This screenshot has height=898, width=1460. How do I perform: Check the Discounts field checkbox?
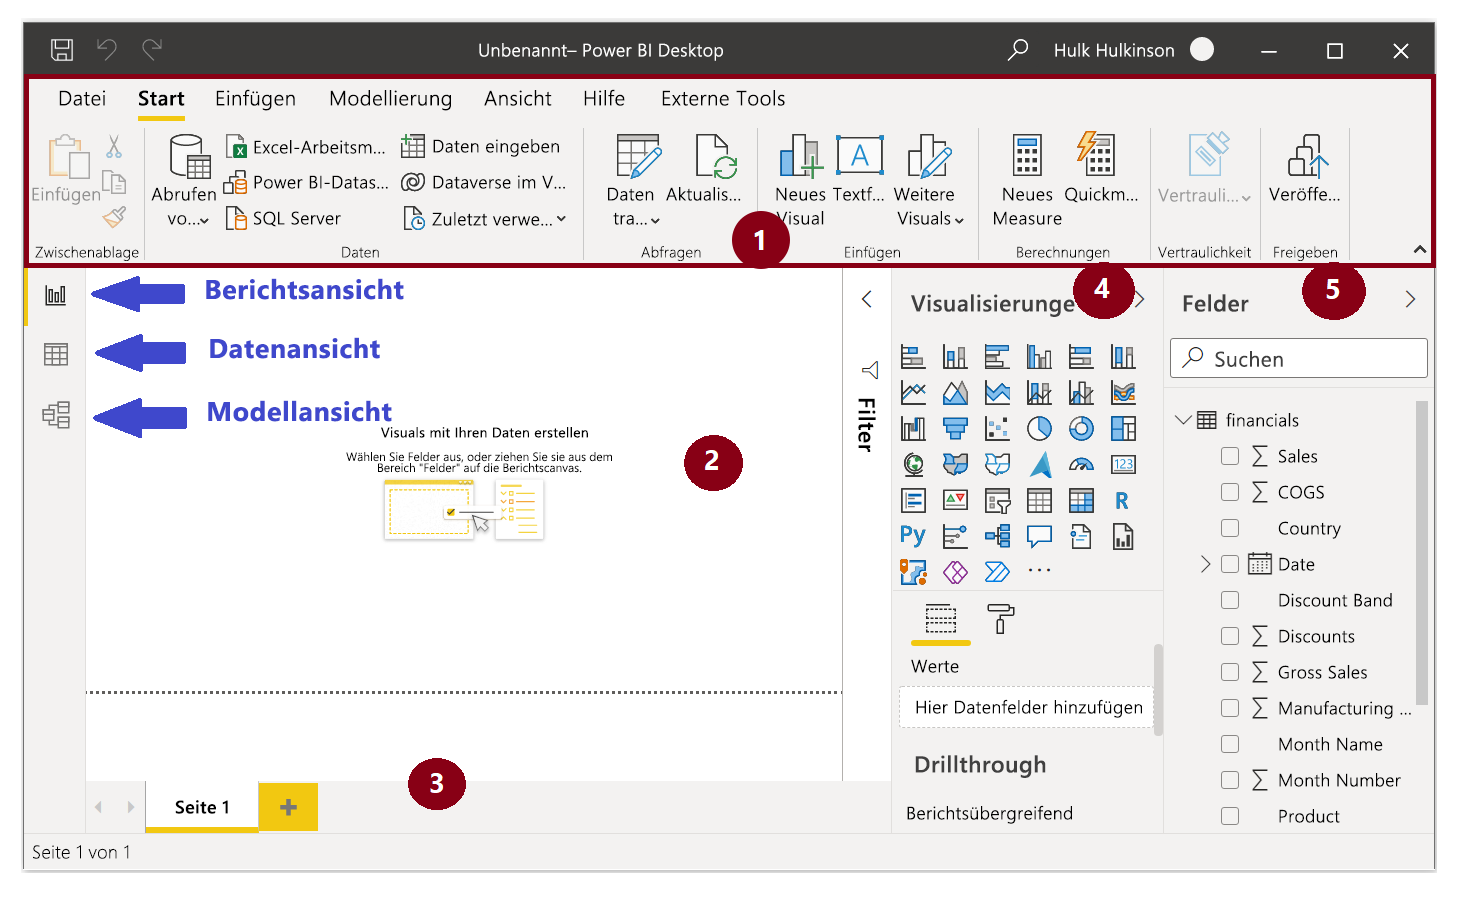[x=1230, y=636]
